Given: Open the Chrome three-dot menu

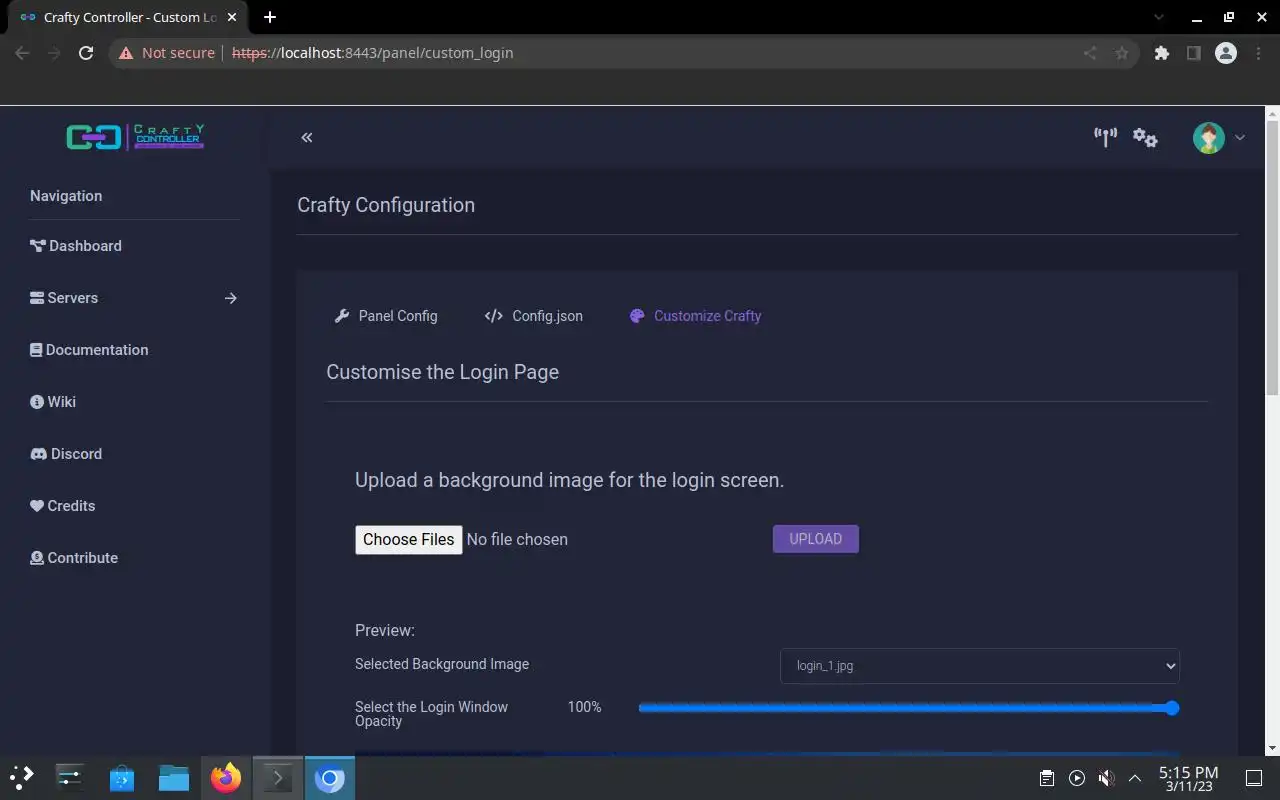Looking at the screenshot, I should pyautogui.click(x=1258, y=53).
